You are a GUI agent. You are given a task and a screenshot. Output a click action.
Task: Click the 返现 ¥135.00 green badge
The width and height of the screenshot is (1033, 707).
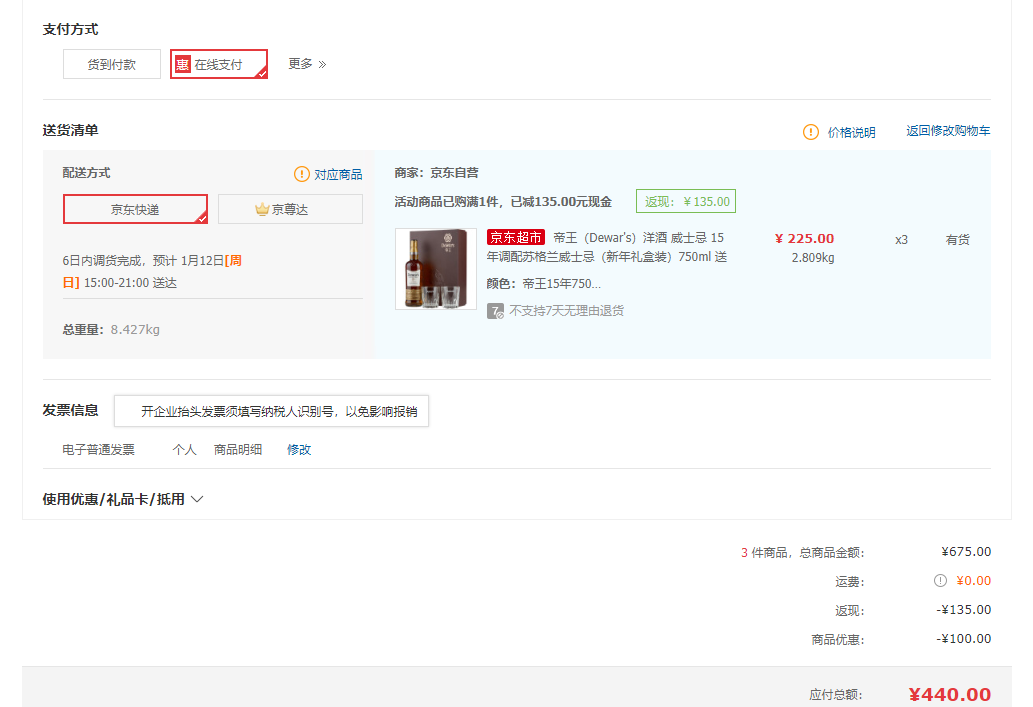click(686, 201)
